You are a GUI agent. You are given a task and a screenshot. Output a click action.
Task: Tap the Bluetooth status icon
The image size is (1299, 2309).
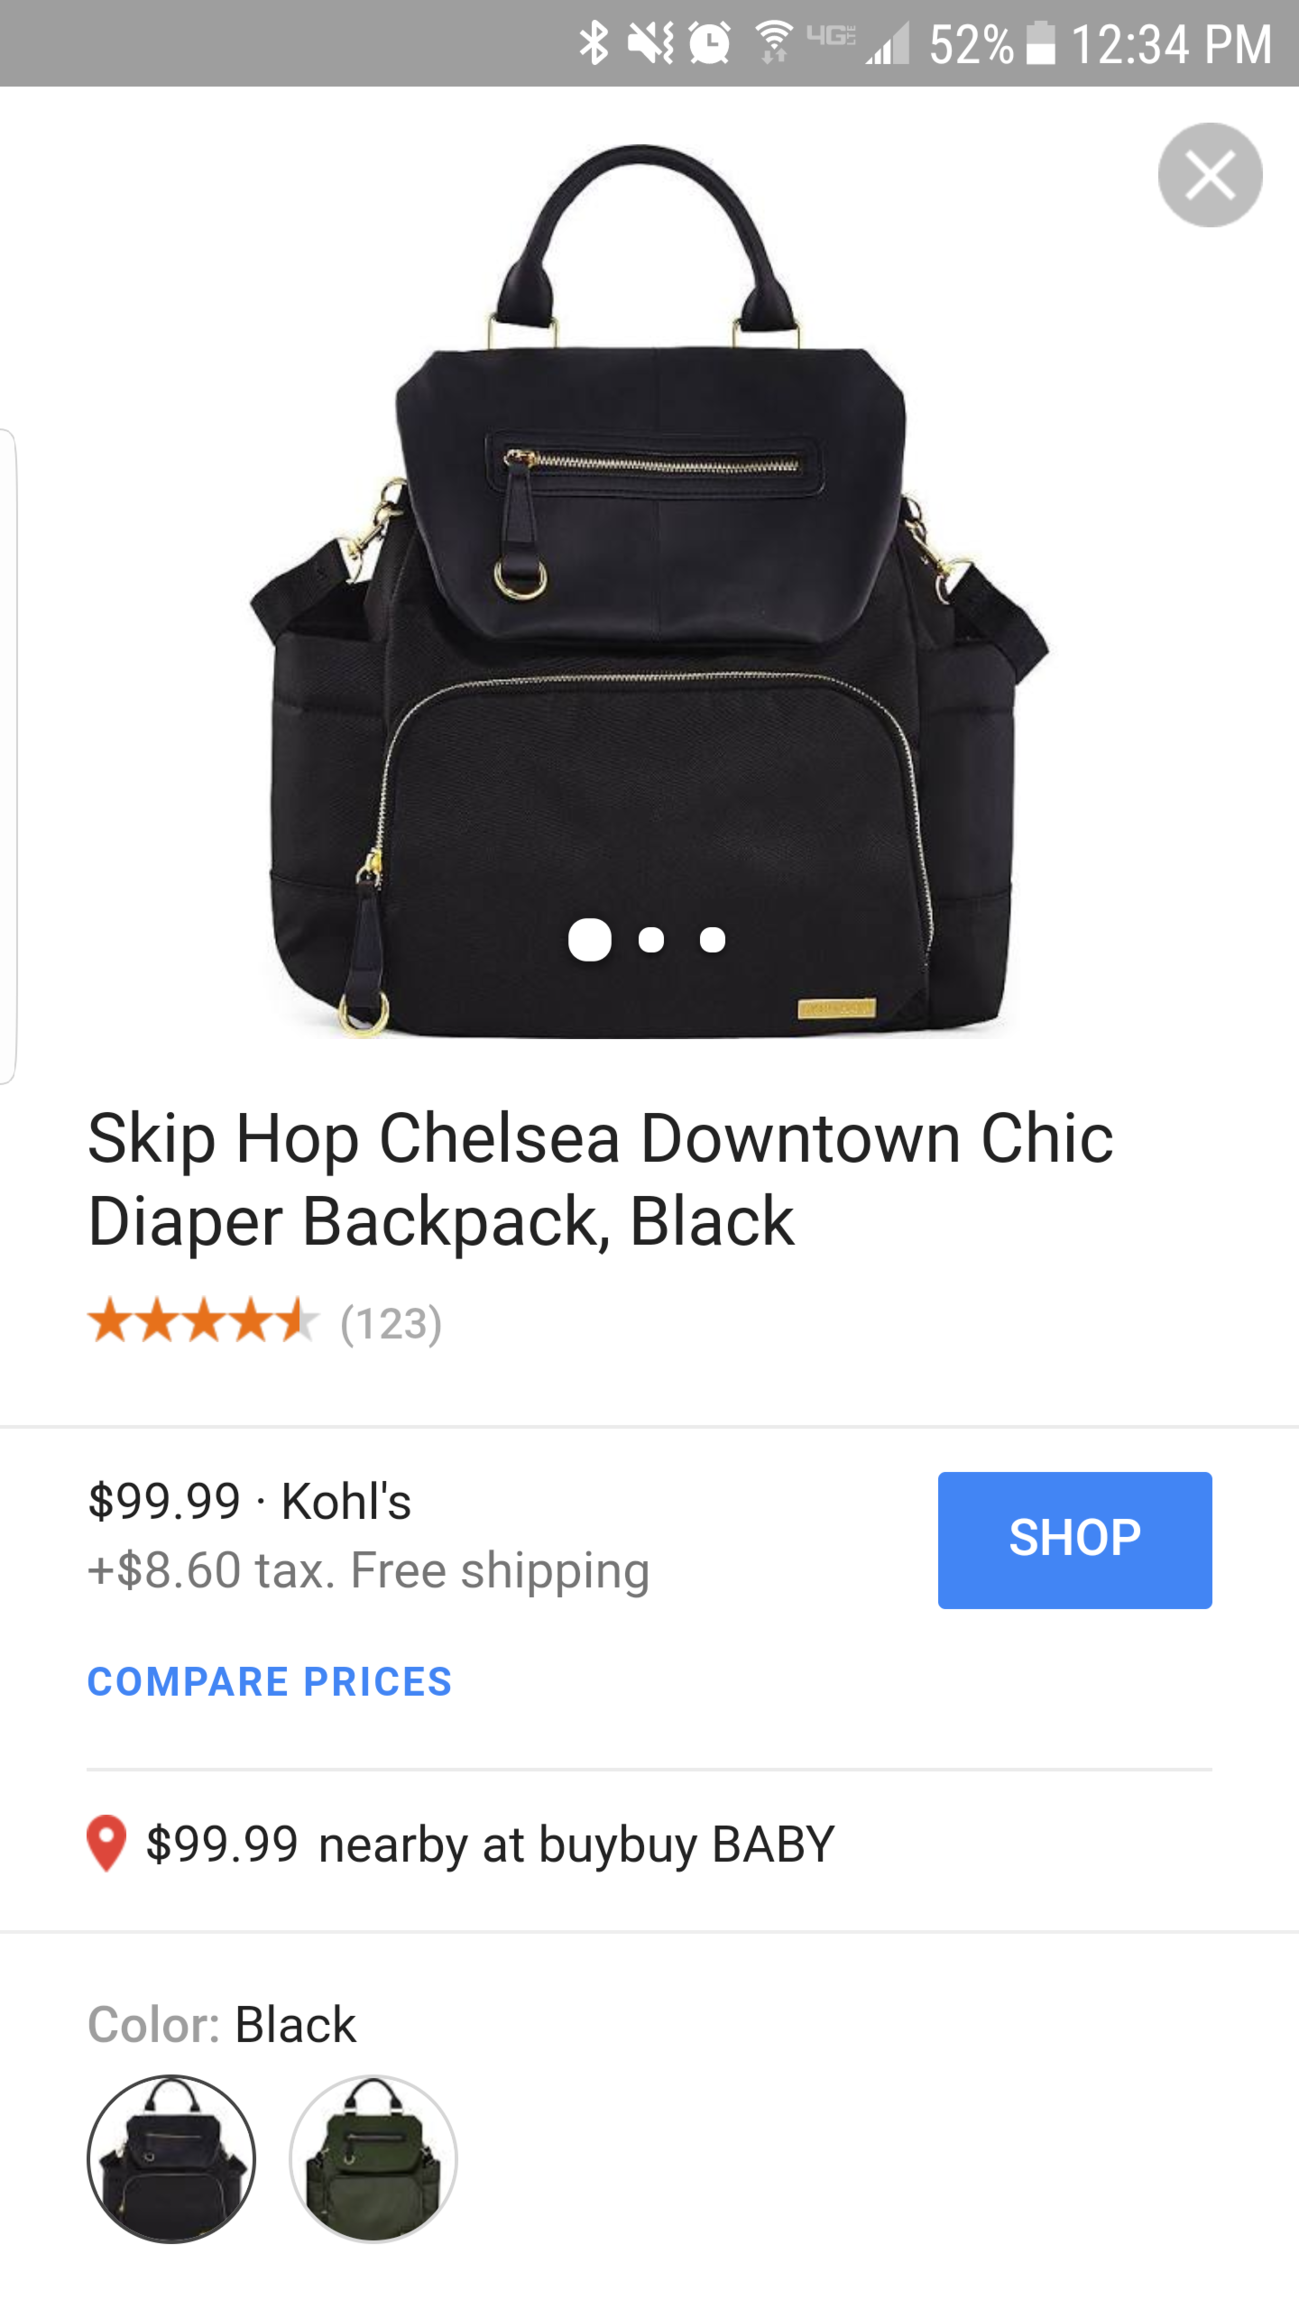coord(594,44)
